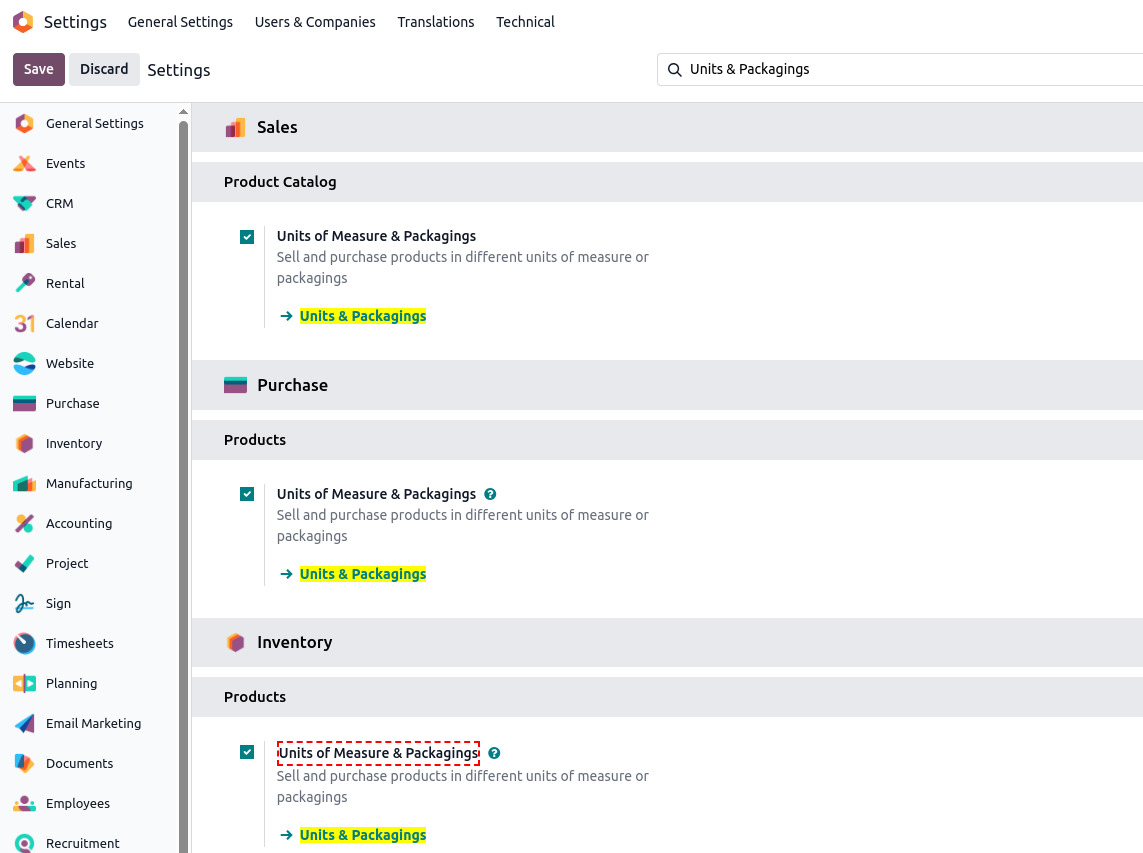Click the Settings breadcrumb title

click(179, 70)
